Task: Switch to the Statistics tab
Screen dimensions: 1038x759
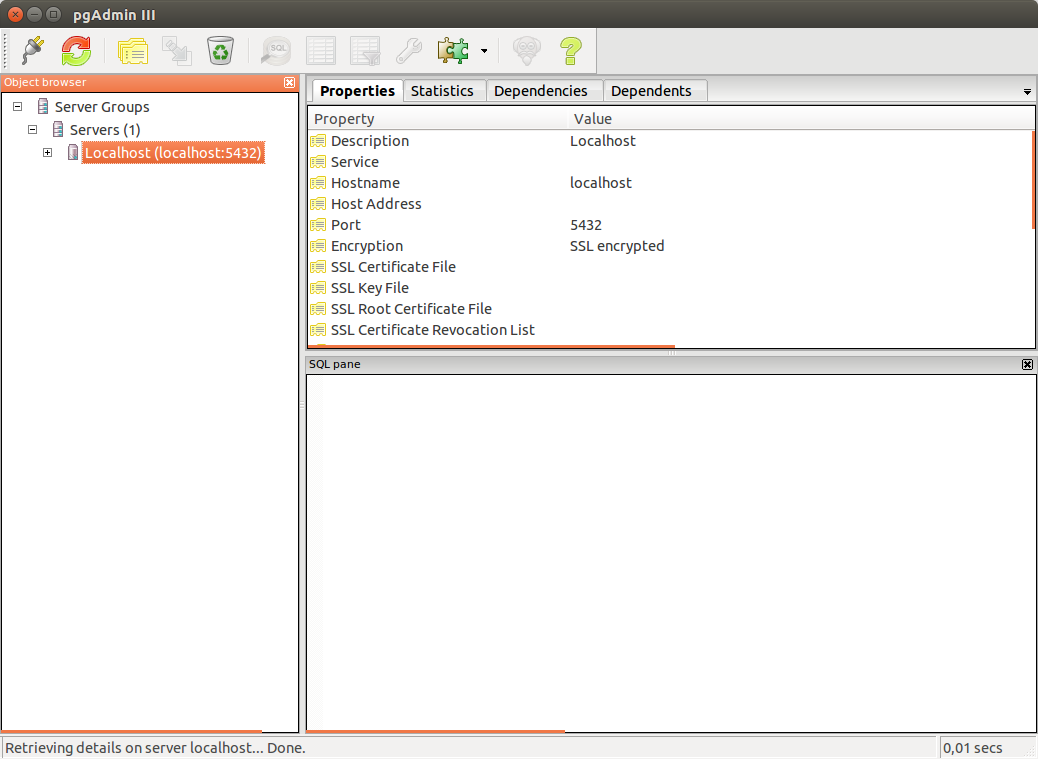Action: (442, 91)
